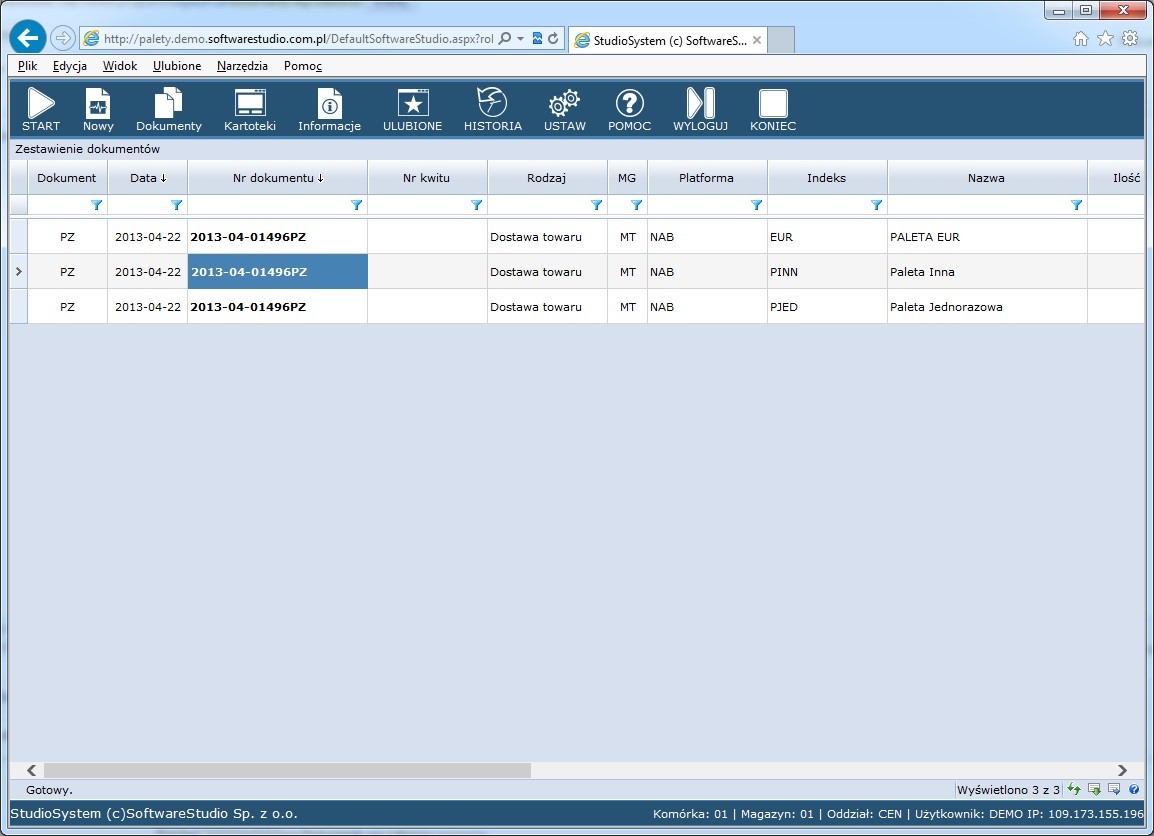Open the Widok menu

(120, 65)
